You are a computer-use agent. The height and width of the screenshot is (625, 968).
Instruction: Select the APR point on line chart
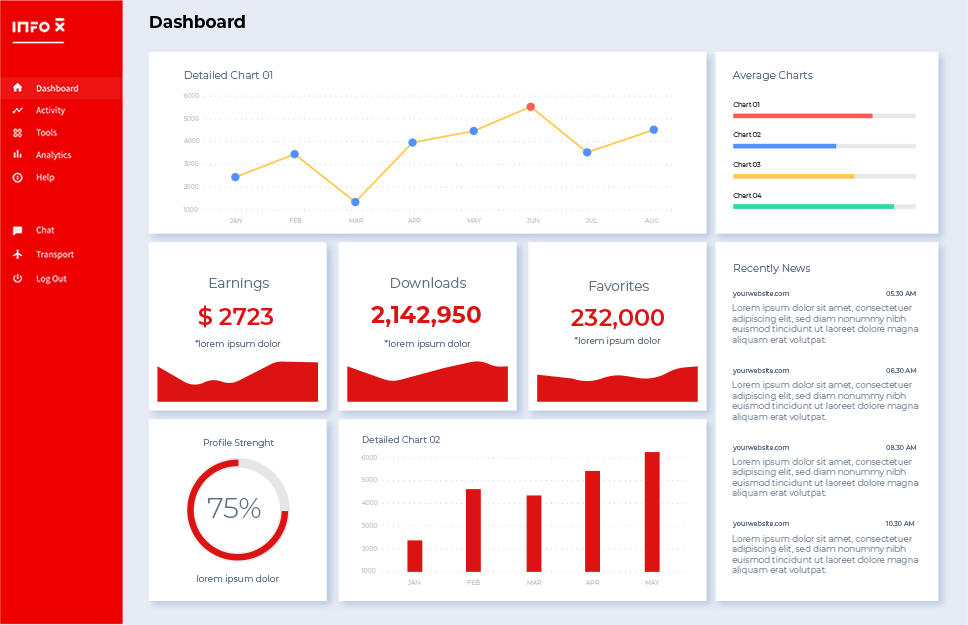point(412,143)
